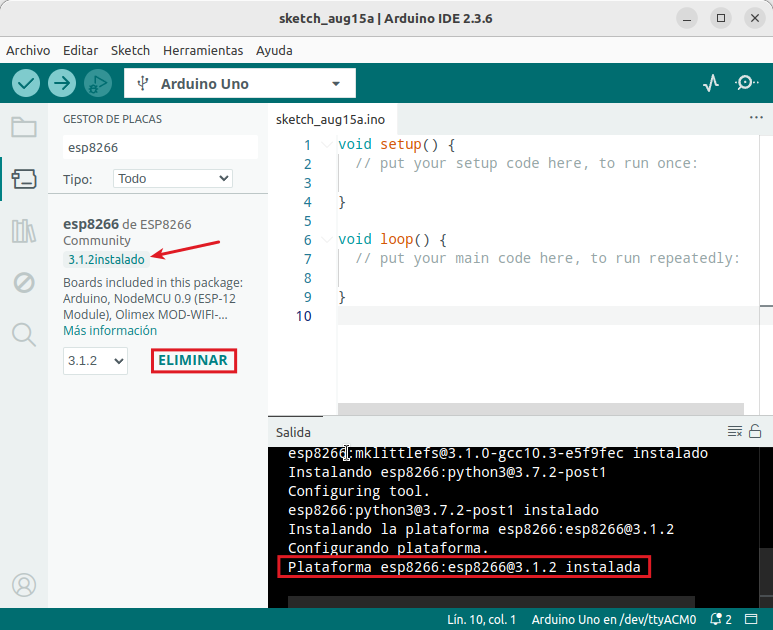Viewport: 773px width, 630px height.
Task: Place cursor on line 1 'void setup() {'
Action: coord(396,144)
